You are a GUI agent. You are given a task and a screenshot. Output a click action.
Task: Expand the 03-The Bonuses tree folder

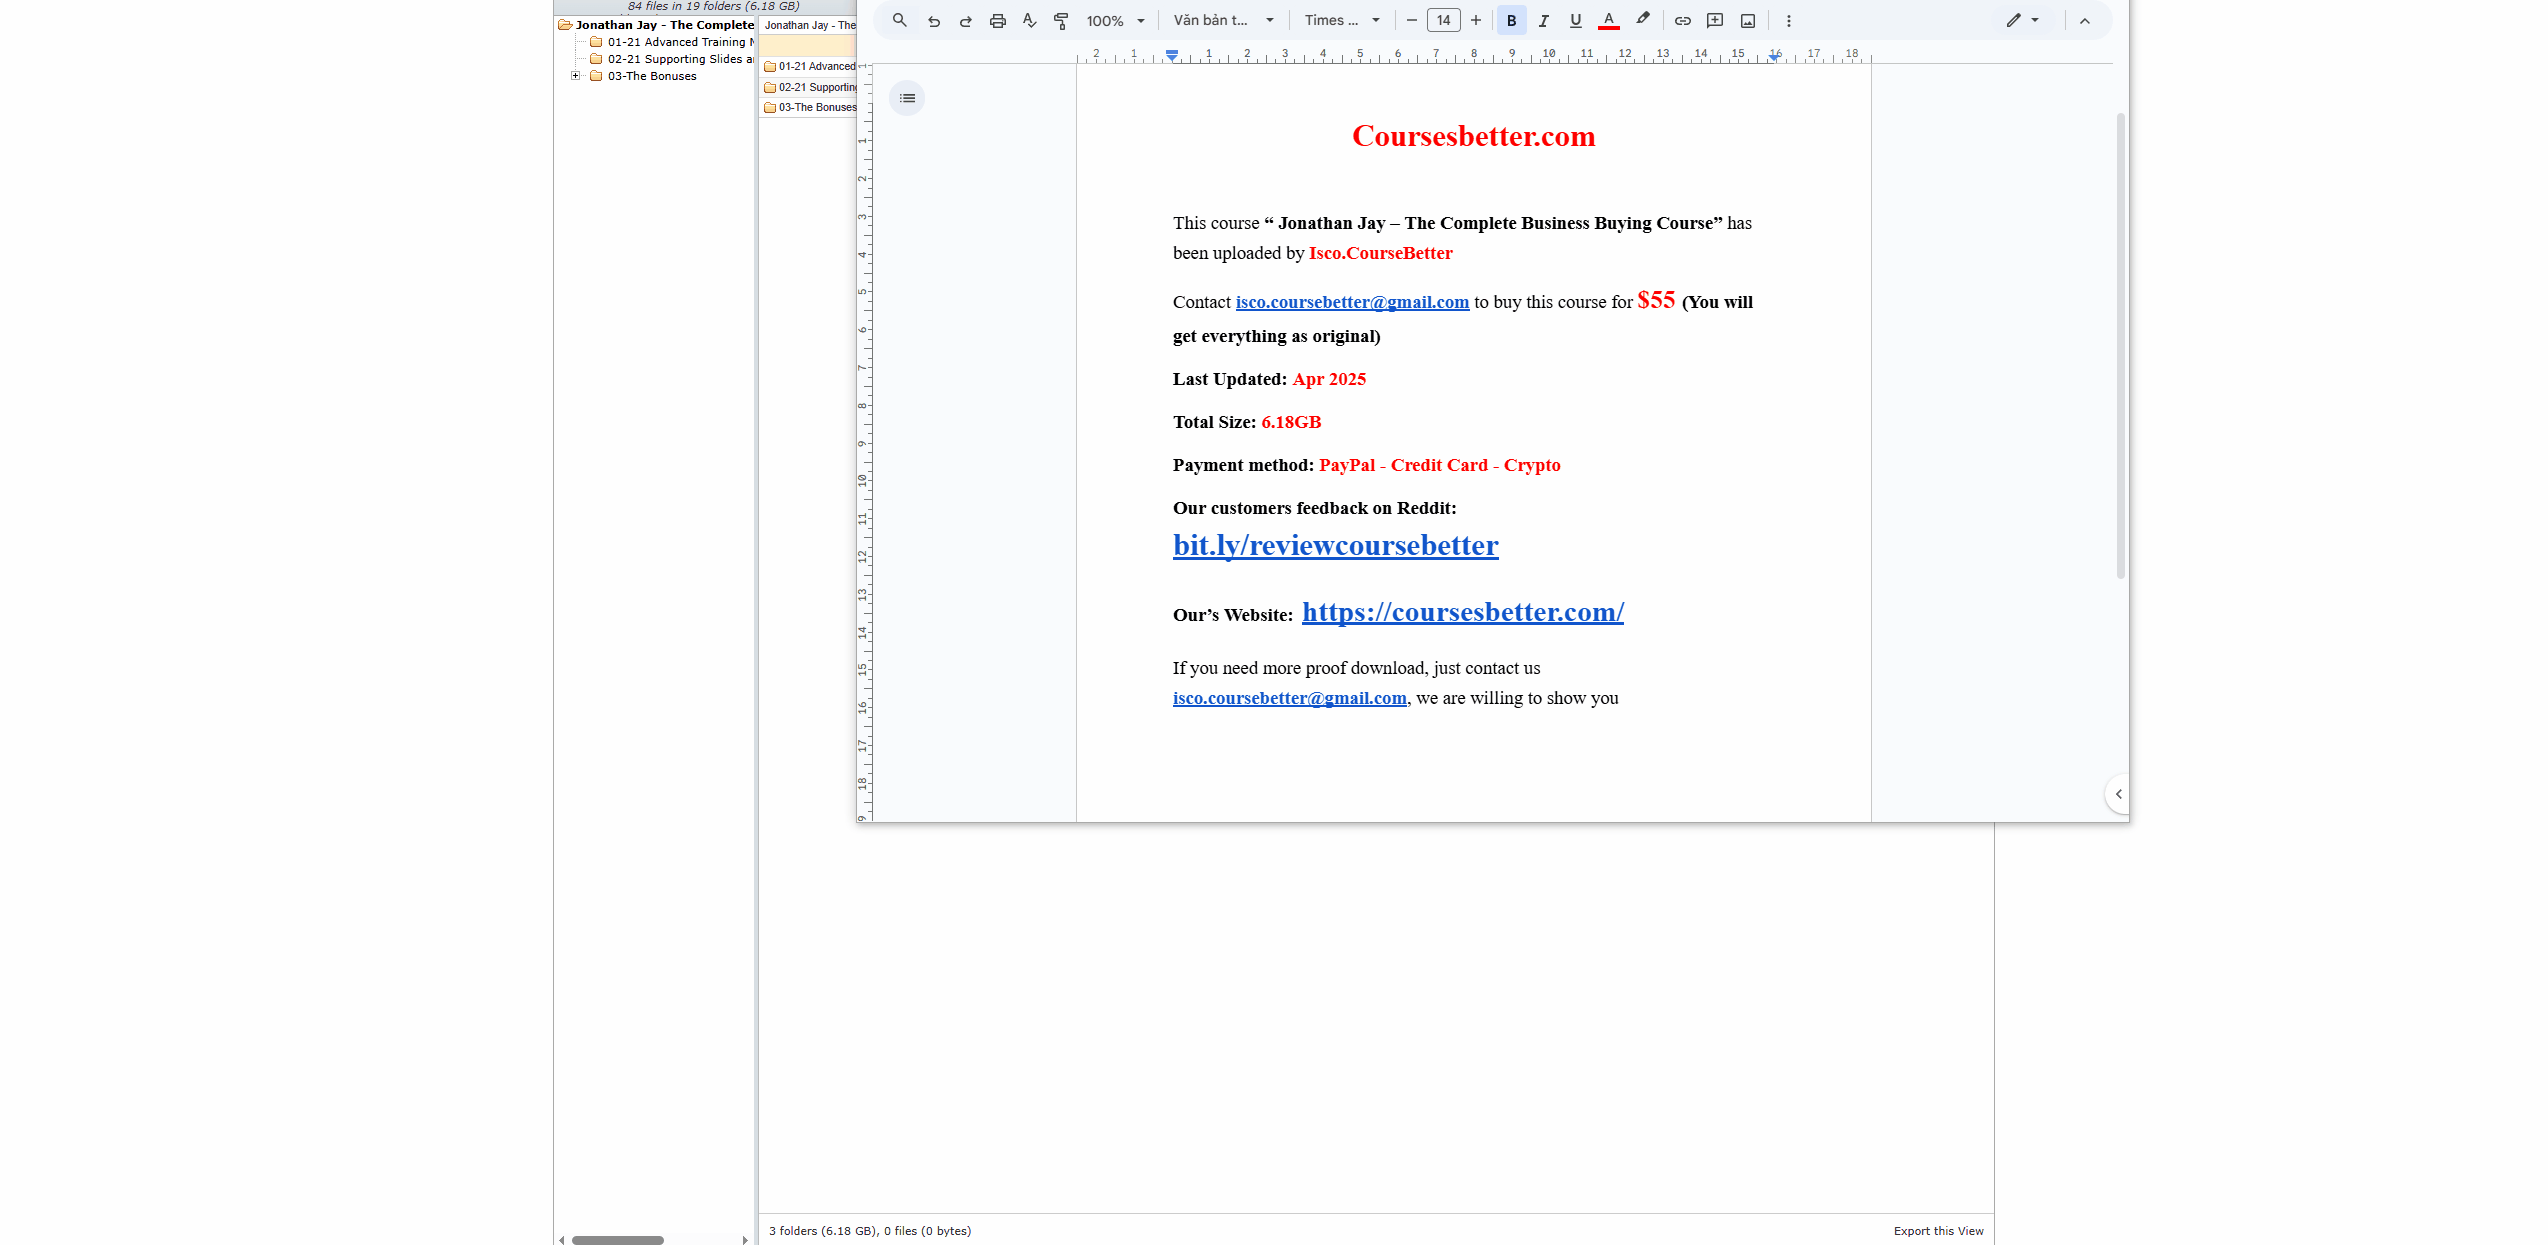pyautogui.click(x=575, y=76)
